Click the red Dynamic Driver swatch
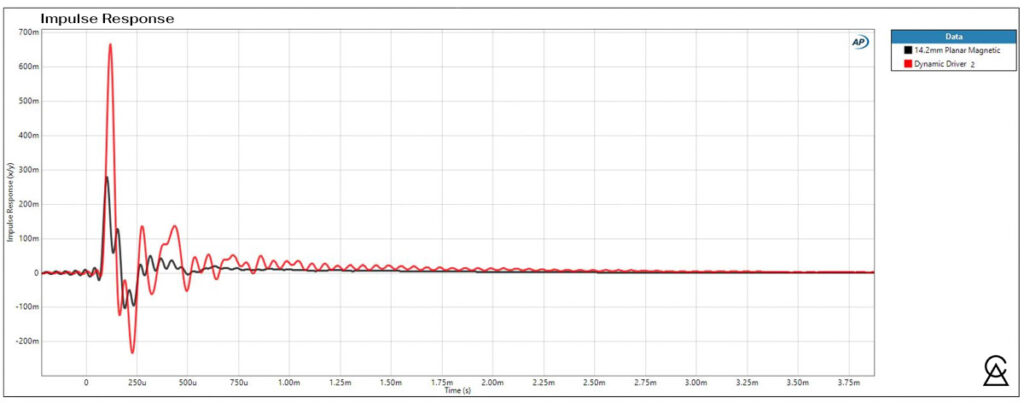1024x403 pixels. pos(908,63)
